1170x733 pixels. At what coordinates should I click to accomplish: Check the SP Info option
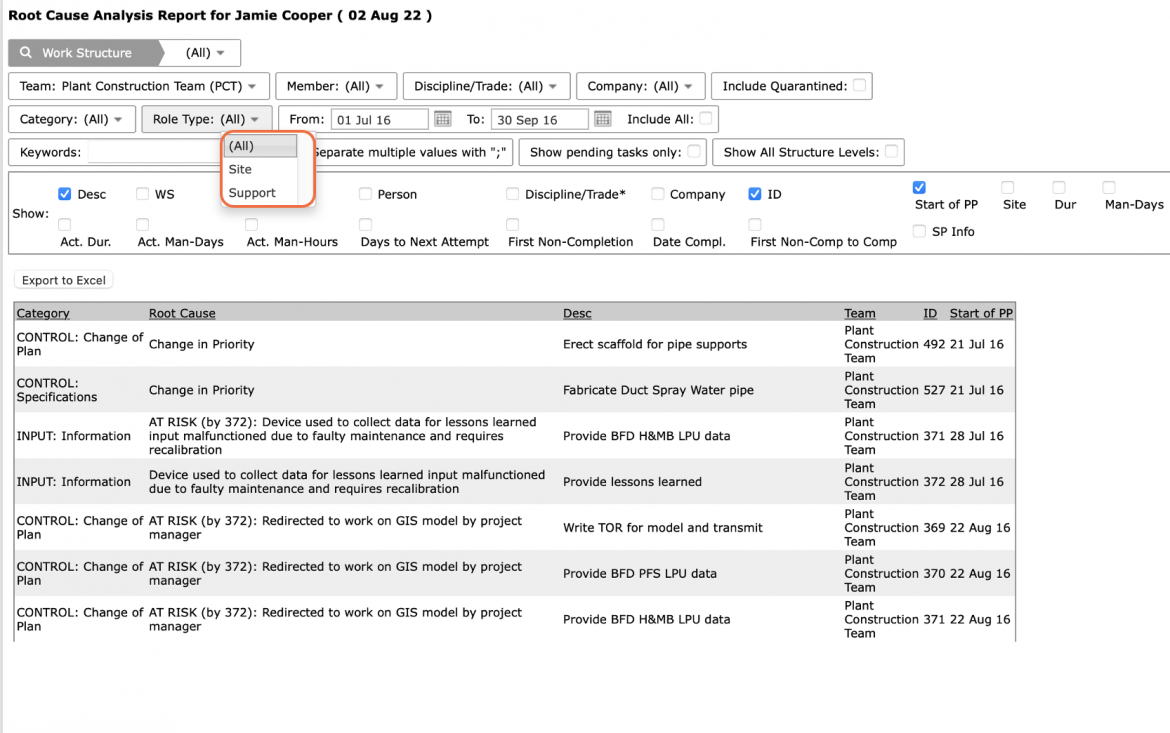tap(919, 231)
